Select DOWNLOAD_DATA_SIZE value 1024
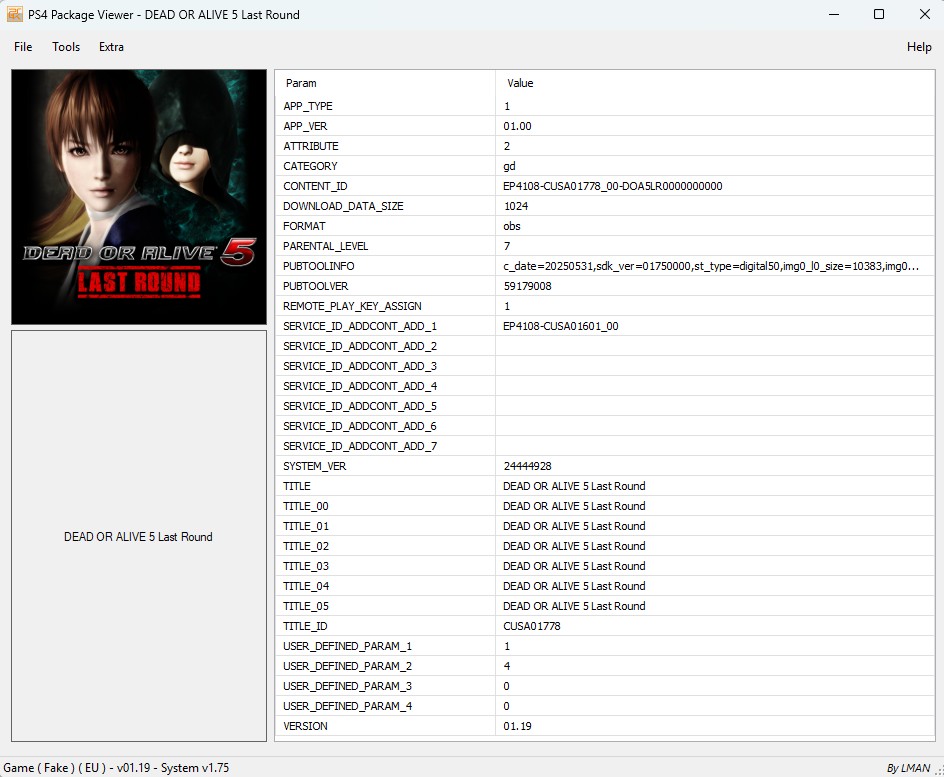 [x=516, y=206]
